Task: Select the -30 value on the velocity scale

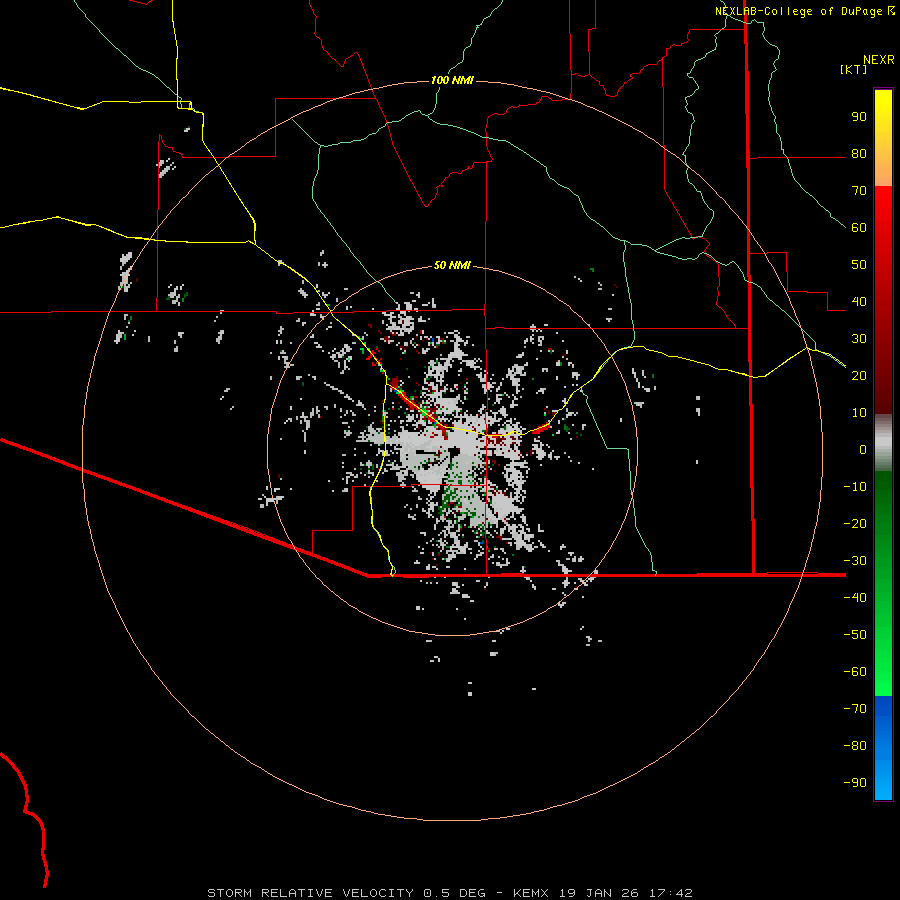Action: pyautogui.click(x=855, y=561)
